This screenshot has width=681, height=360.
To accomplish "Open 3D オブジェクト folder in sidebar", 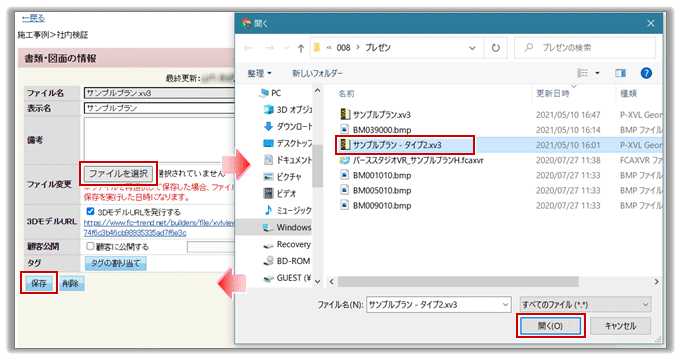I will [288, 109].
